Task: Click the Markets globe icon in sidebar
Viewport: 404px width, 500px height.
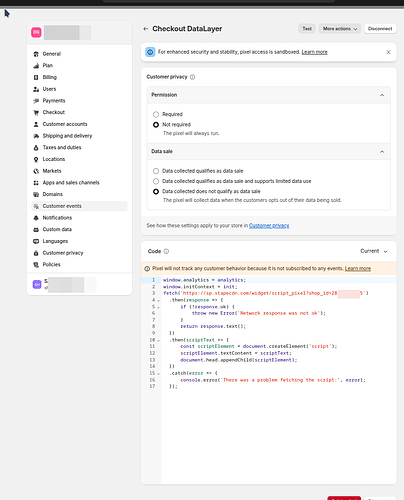Action: pyautogui.click(x=36, y=171)
